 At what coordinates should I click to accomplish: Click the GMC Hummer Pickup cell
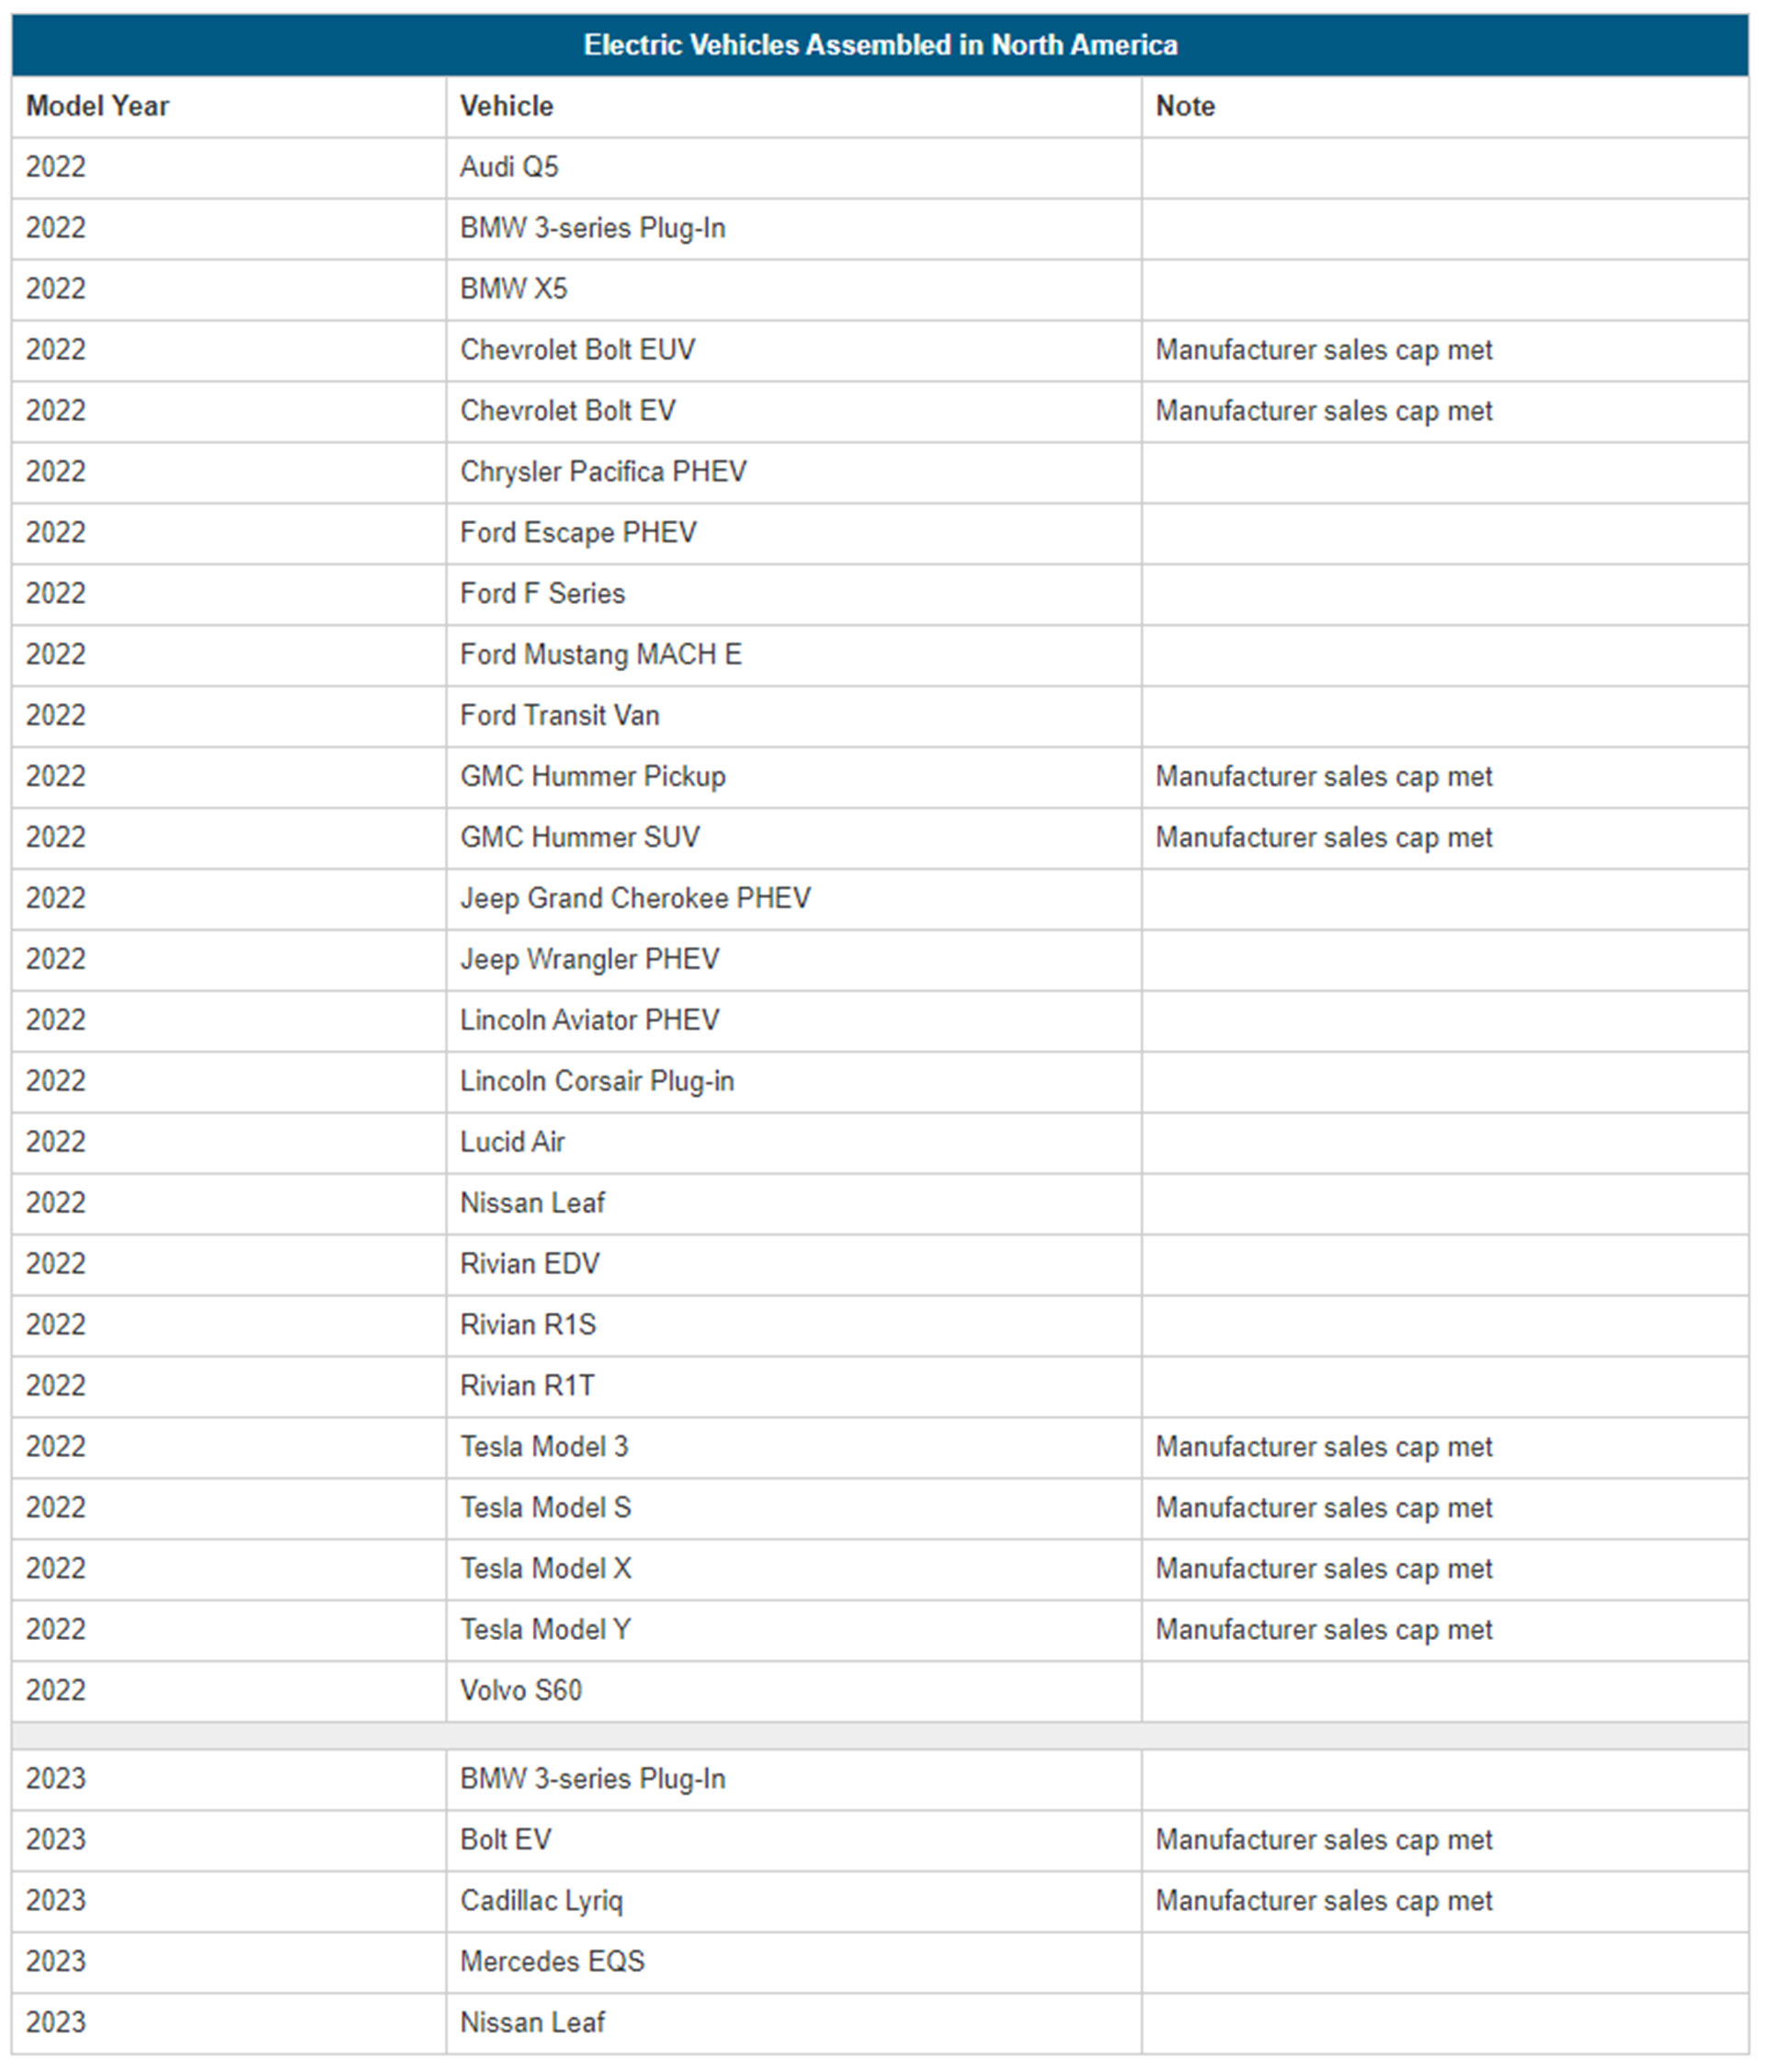(x=592, y=776)
